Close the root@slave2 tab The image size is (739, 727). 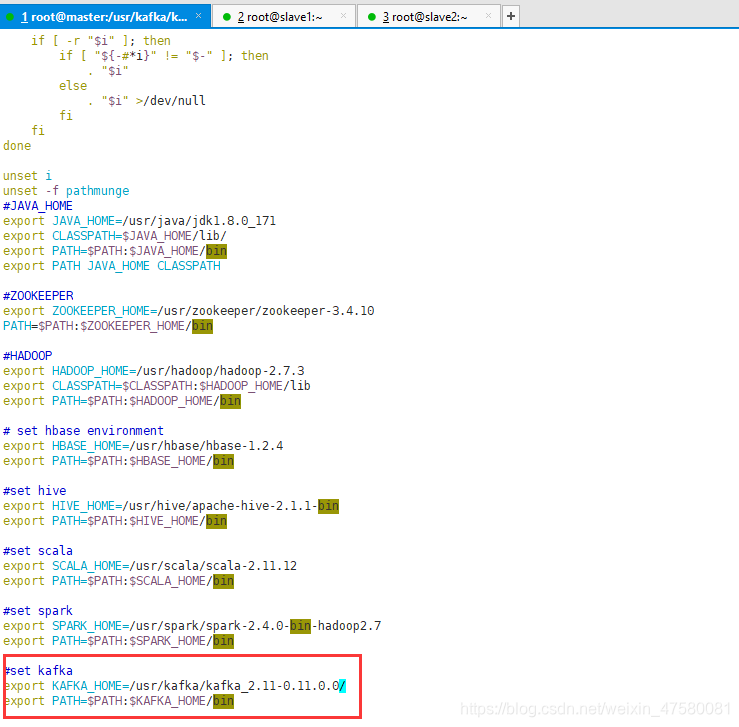488,16
